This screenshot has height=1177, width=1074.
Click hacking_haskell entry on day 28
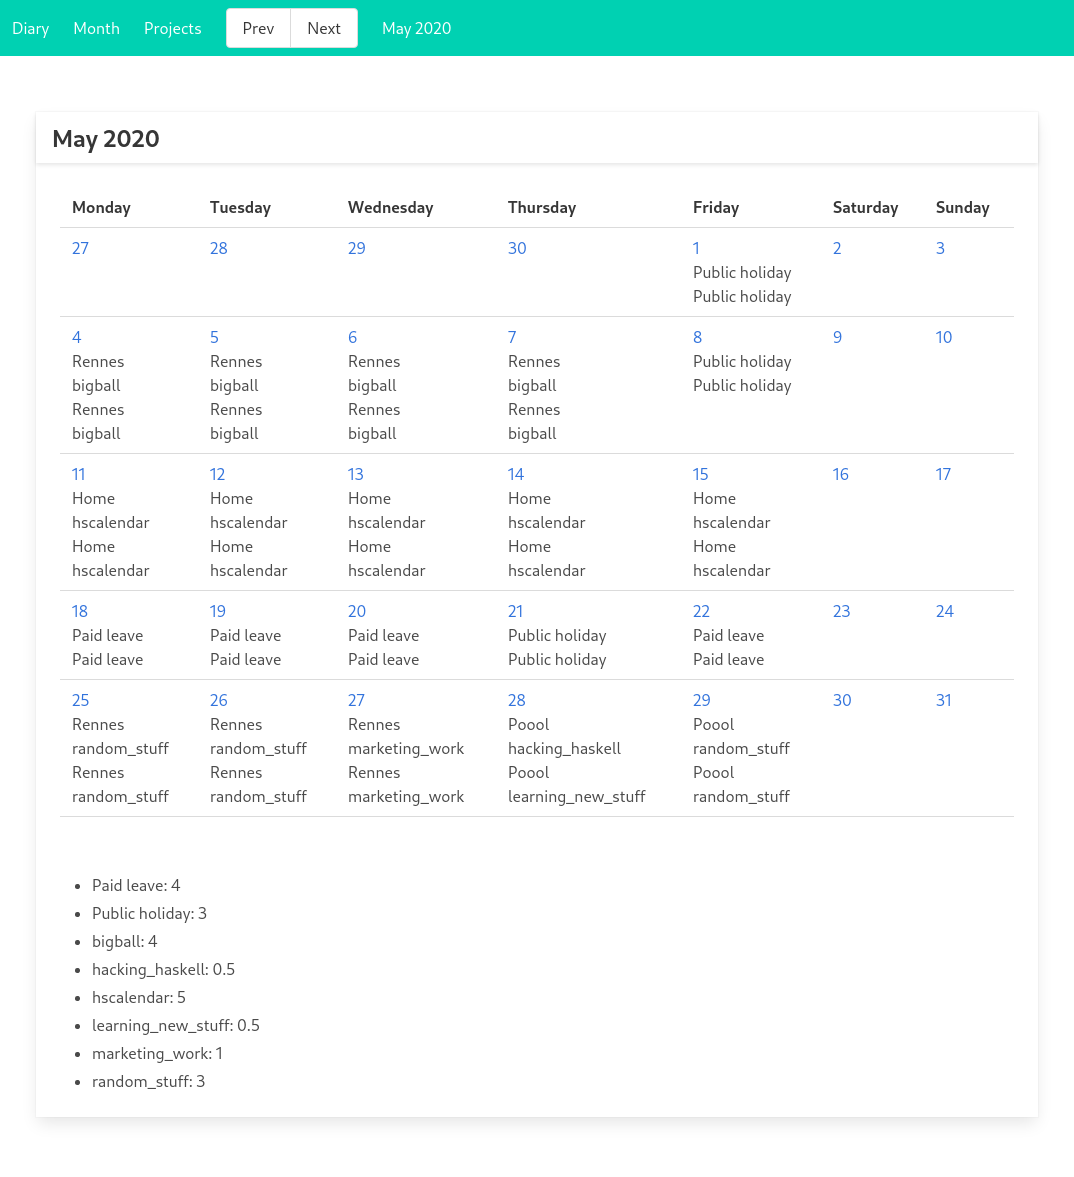tap(564, 748)
